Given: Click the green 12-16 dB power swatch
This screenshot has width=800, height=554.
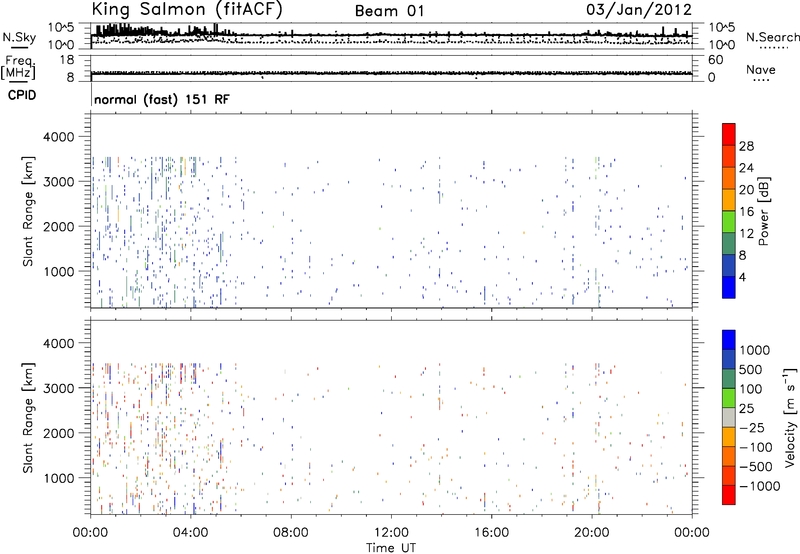Looking at the screenshot, I should (729, 221).
